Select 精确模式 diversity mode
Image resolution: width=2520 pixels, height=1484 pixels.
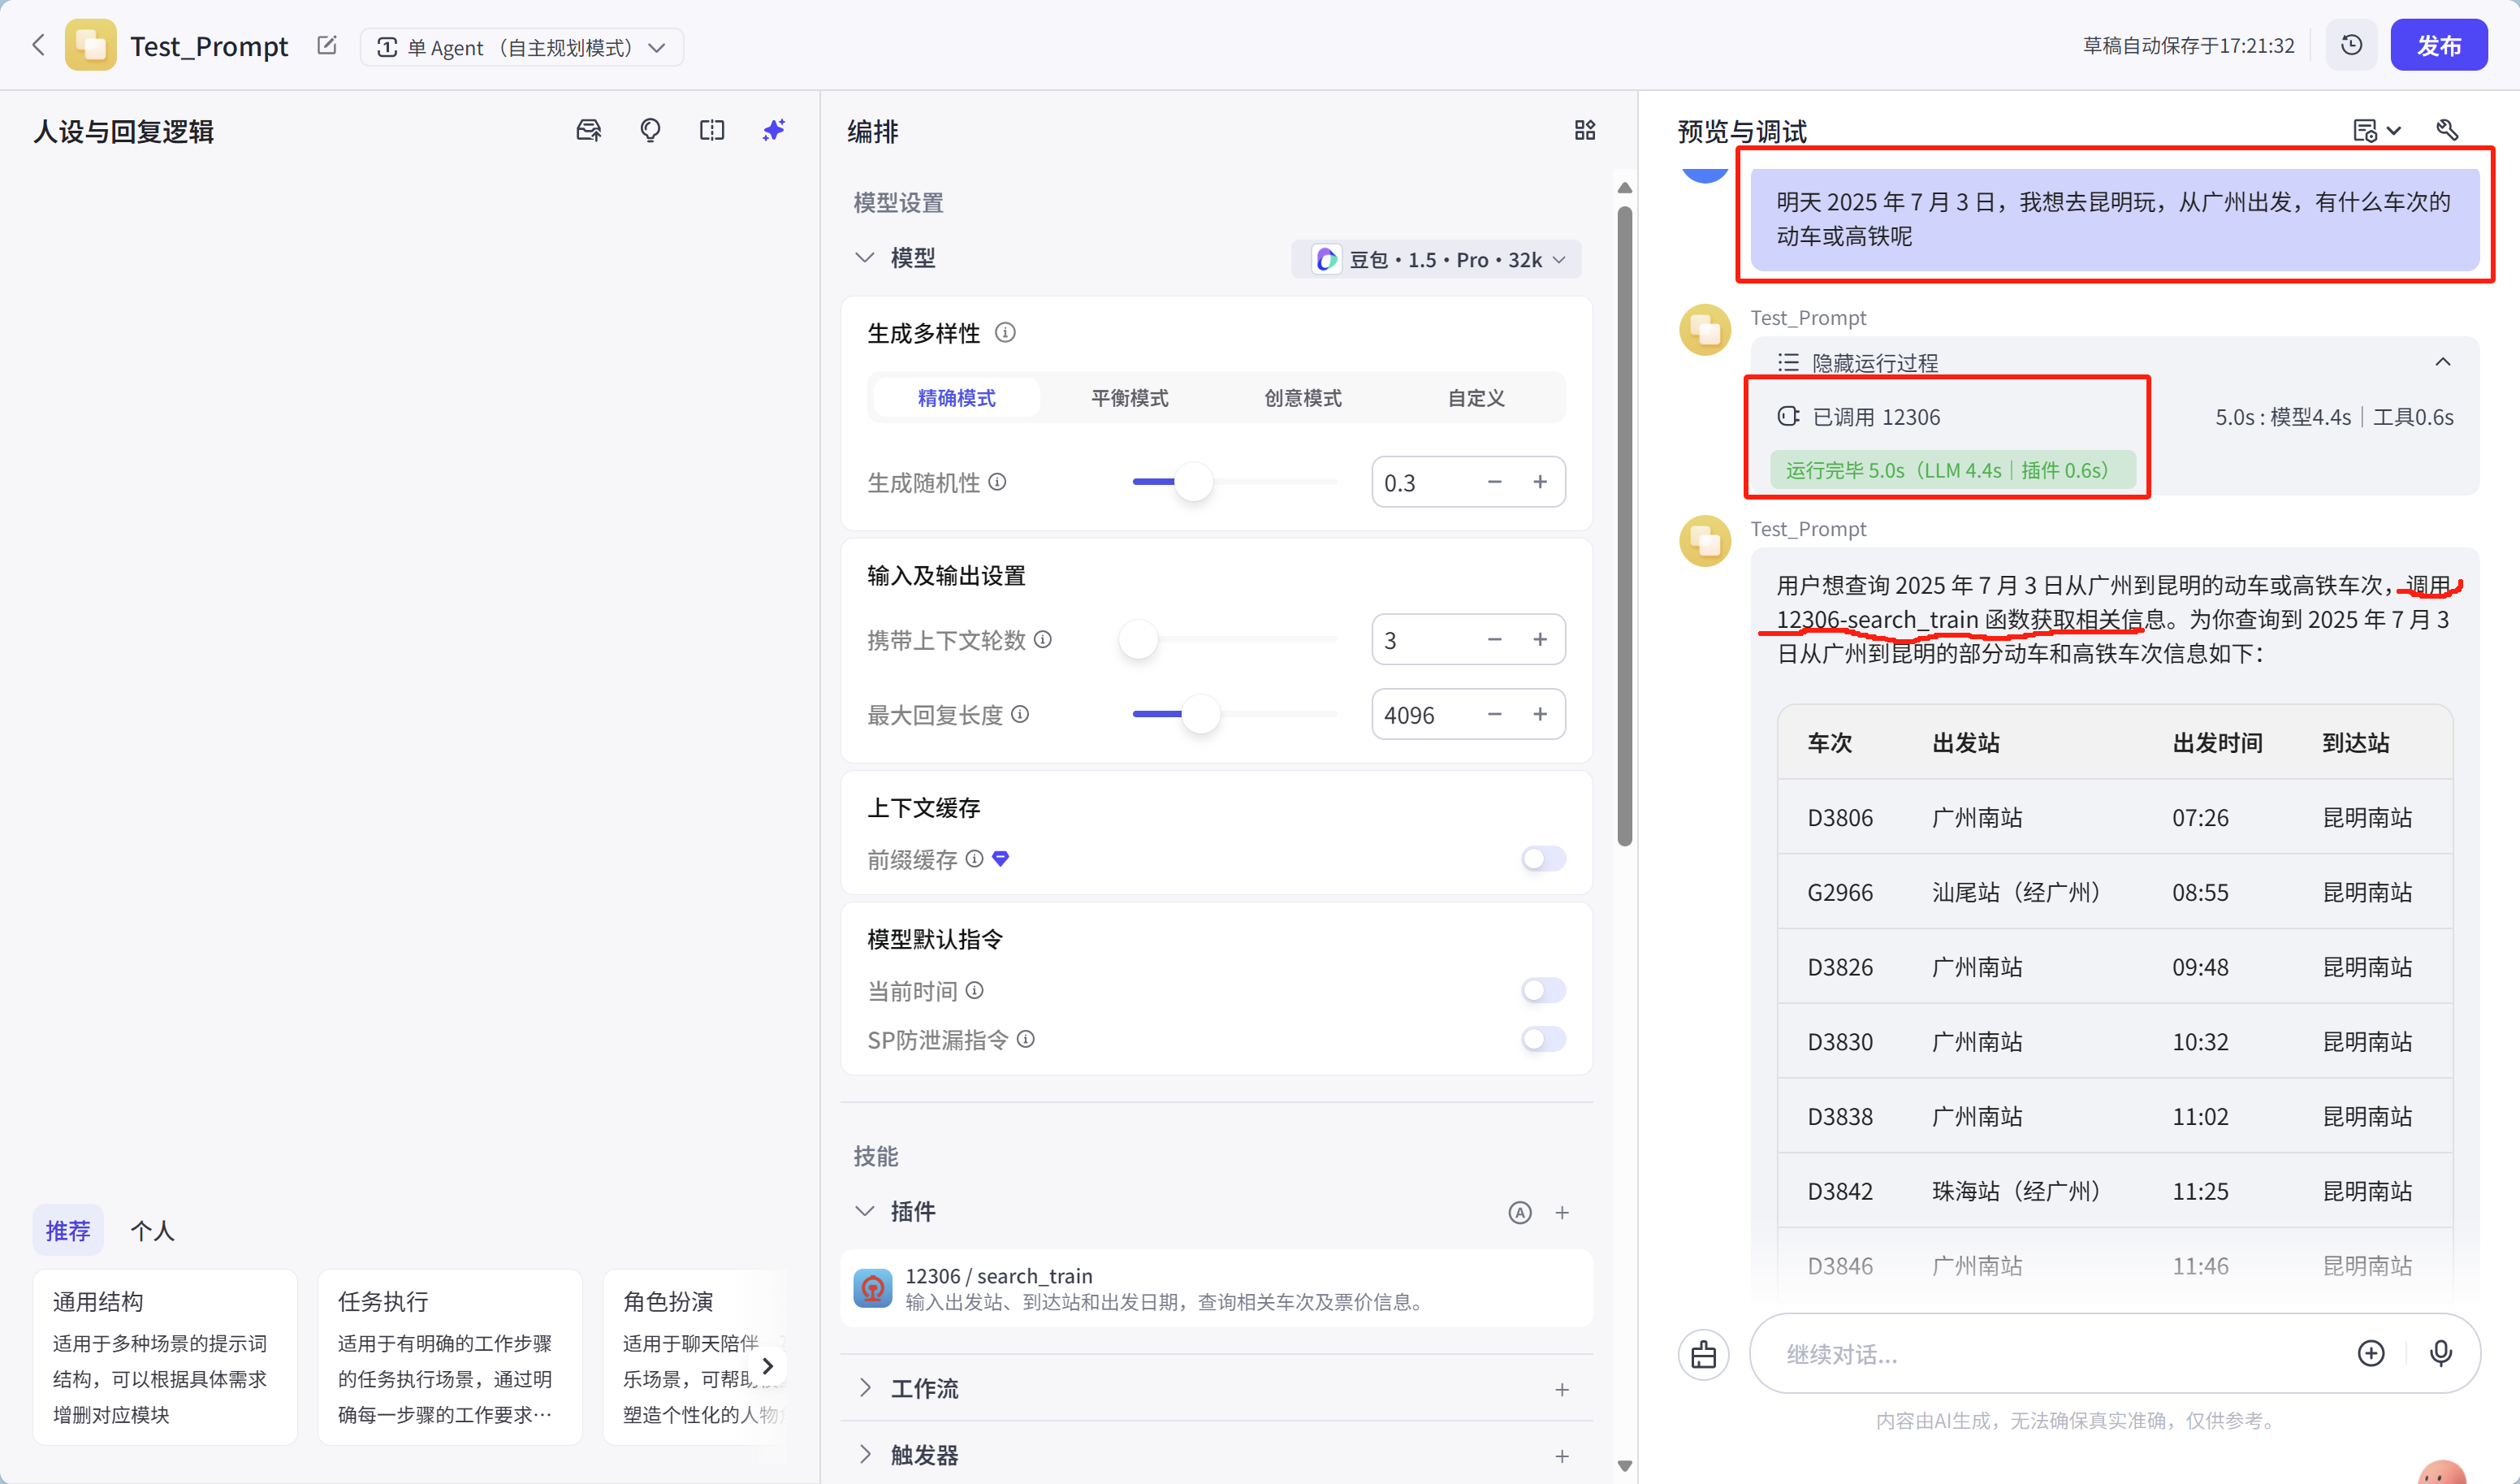click(x=956, y=398)
